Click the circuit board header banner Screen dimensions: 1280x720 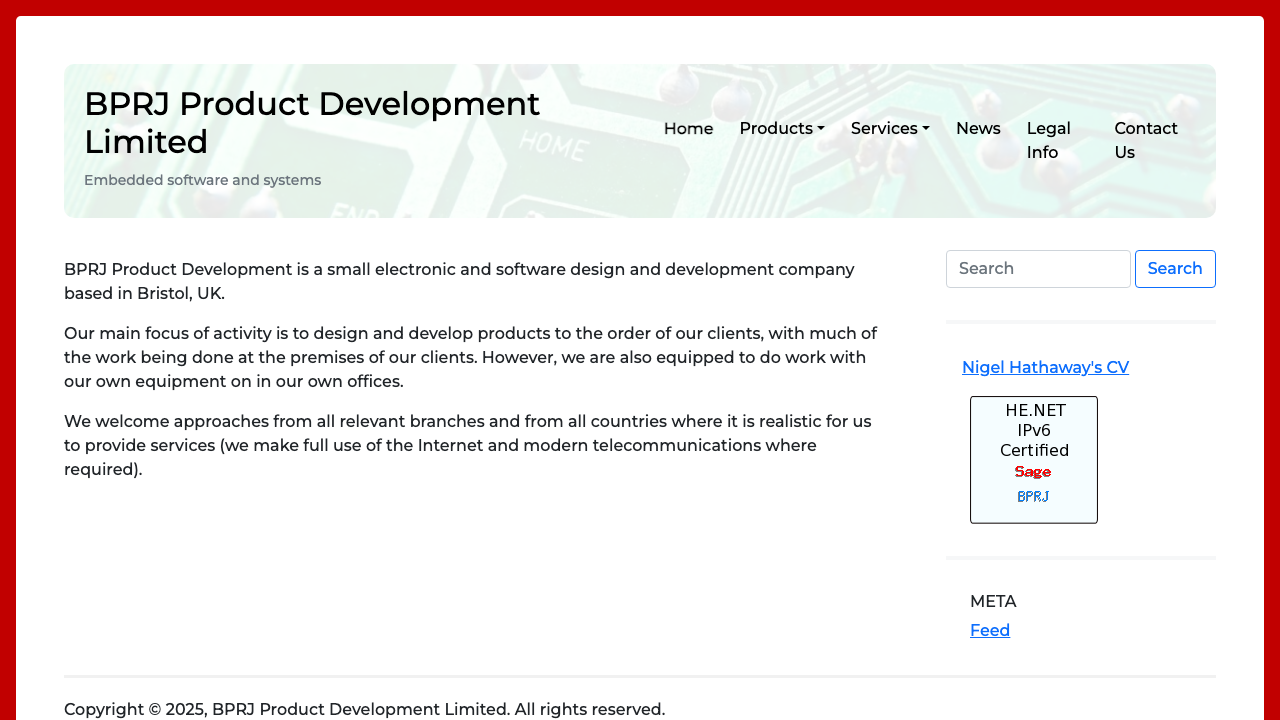(x=640, y=140)
